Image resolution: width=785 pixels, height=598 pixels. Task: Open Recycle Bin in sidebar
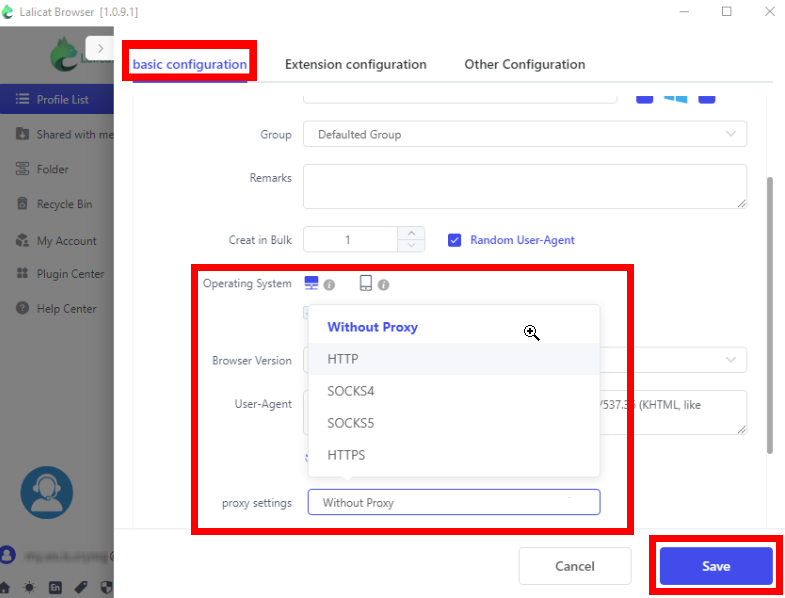click(x=57, y=204)
